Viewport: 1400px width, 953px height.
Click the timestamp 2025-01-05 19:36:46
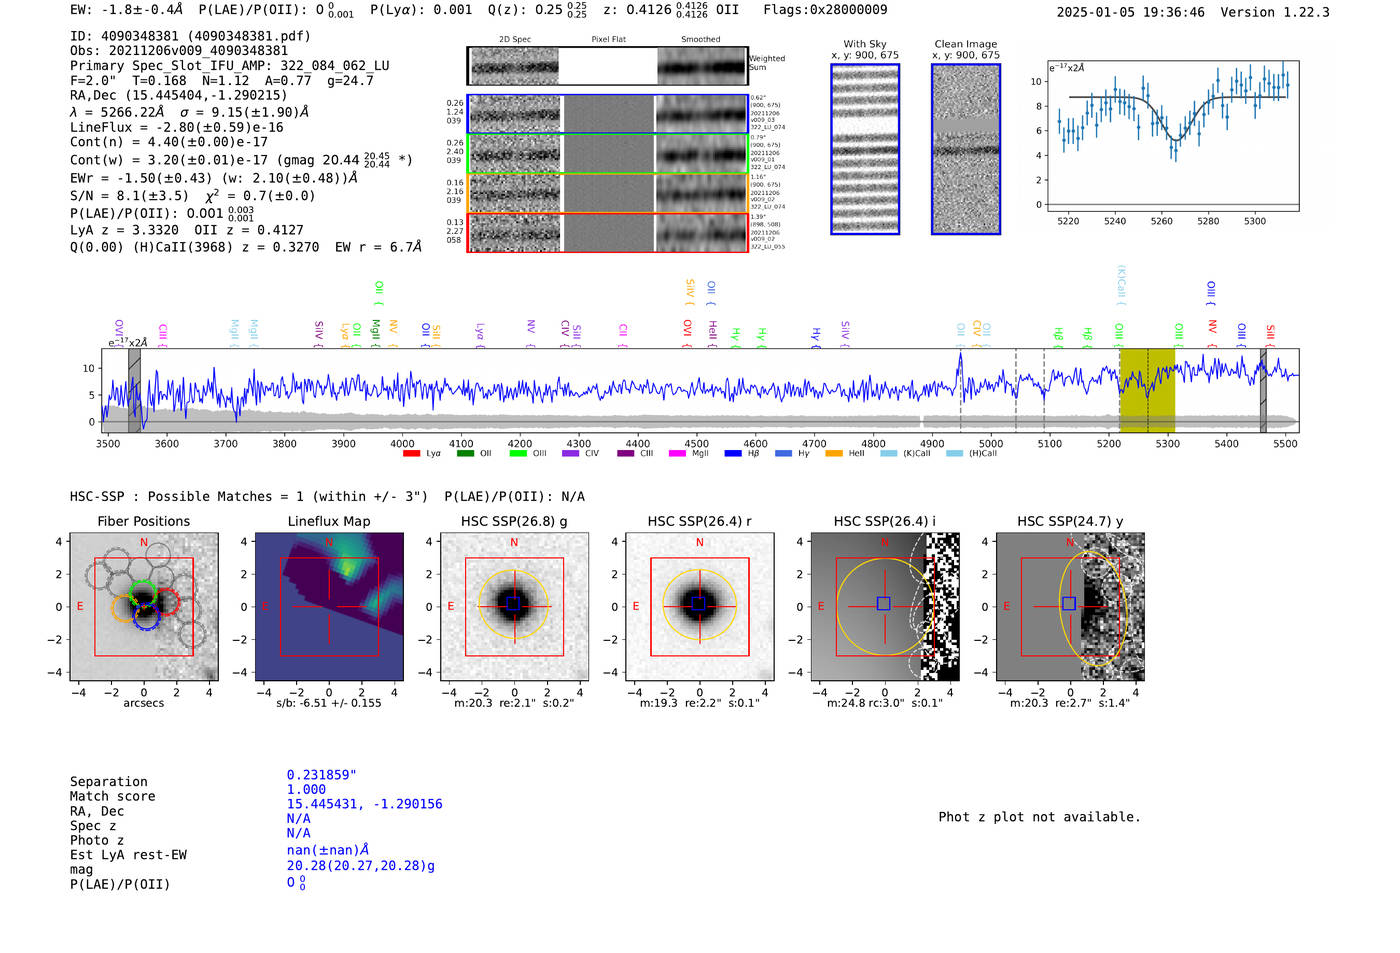[x=1131, y=13]
